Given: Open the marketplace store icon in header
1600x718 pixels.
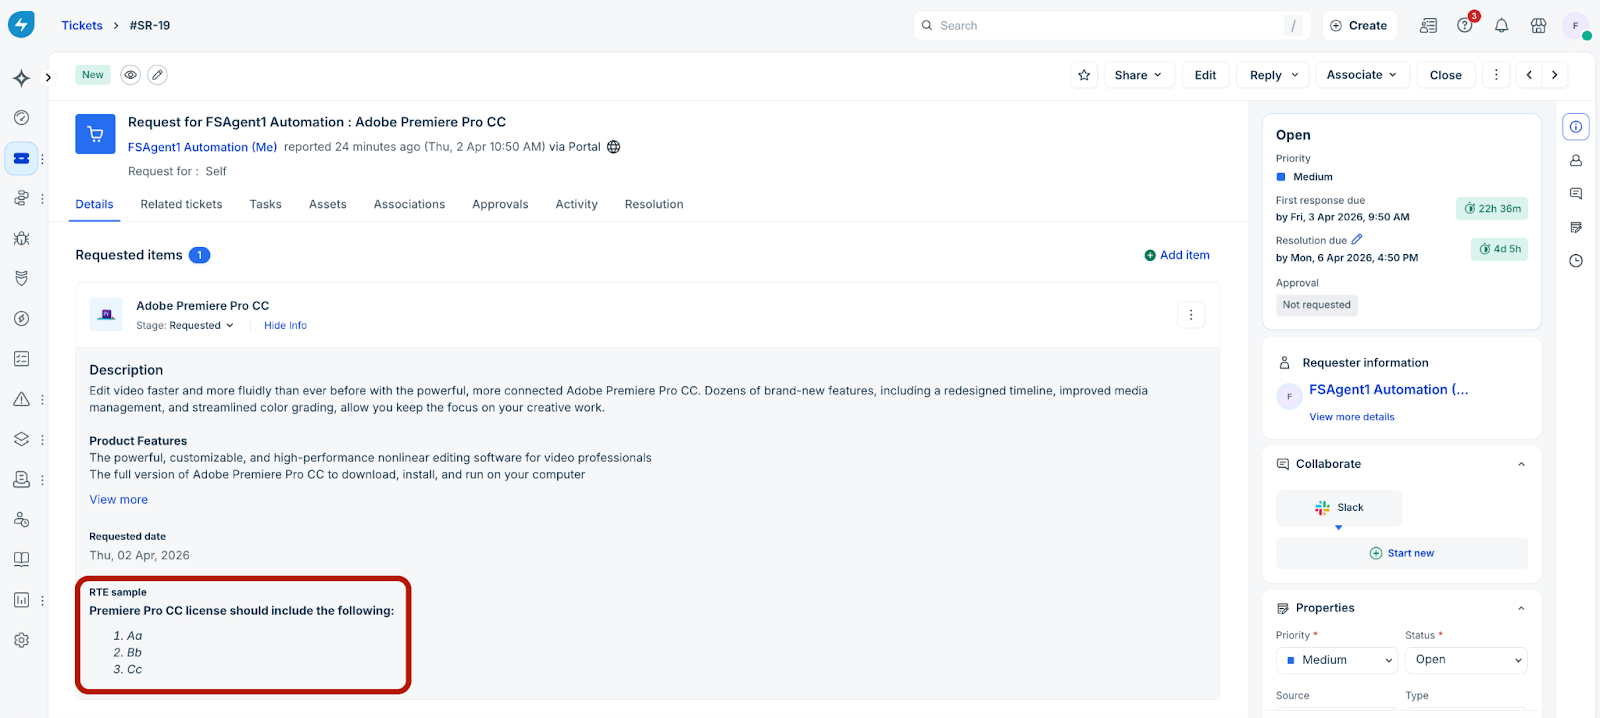Looking at the screenshot, I should coord(1538,25).
